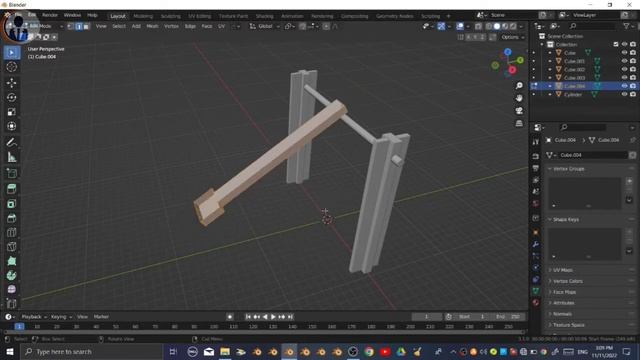Image resolution: width=640 pixels, height=360 pixels.
Task: Select the Move tool
Action: pos(11,83)
